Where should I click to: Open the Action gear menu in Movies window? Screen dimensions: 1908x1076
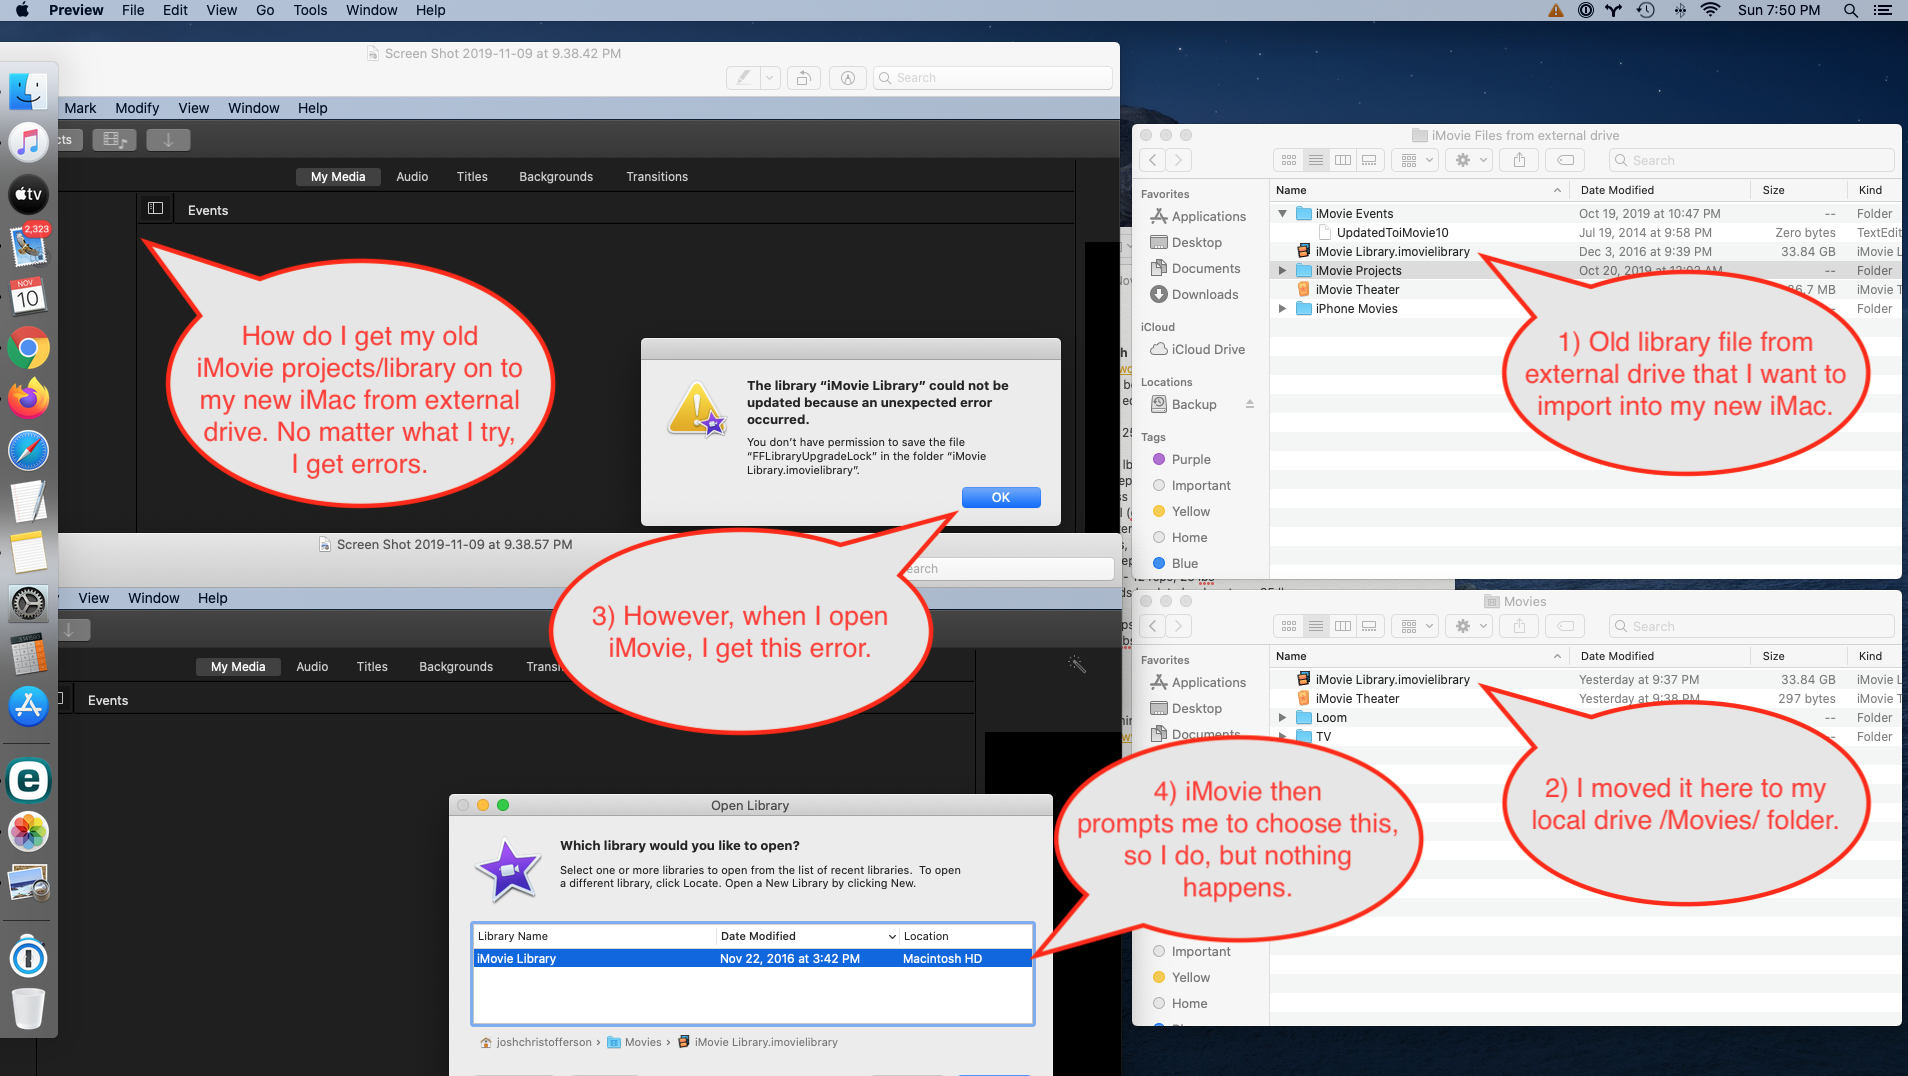pos(1471,626)
